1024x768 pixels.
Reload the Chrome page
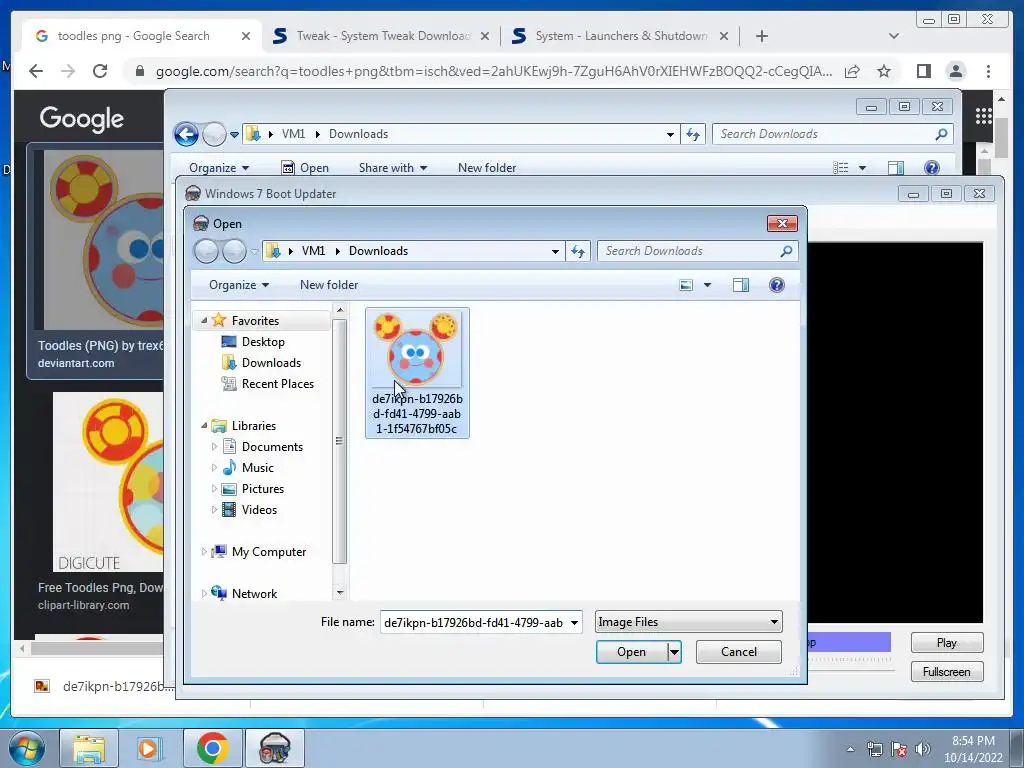pyautogui.click(x=100, y=71)
